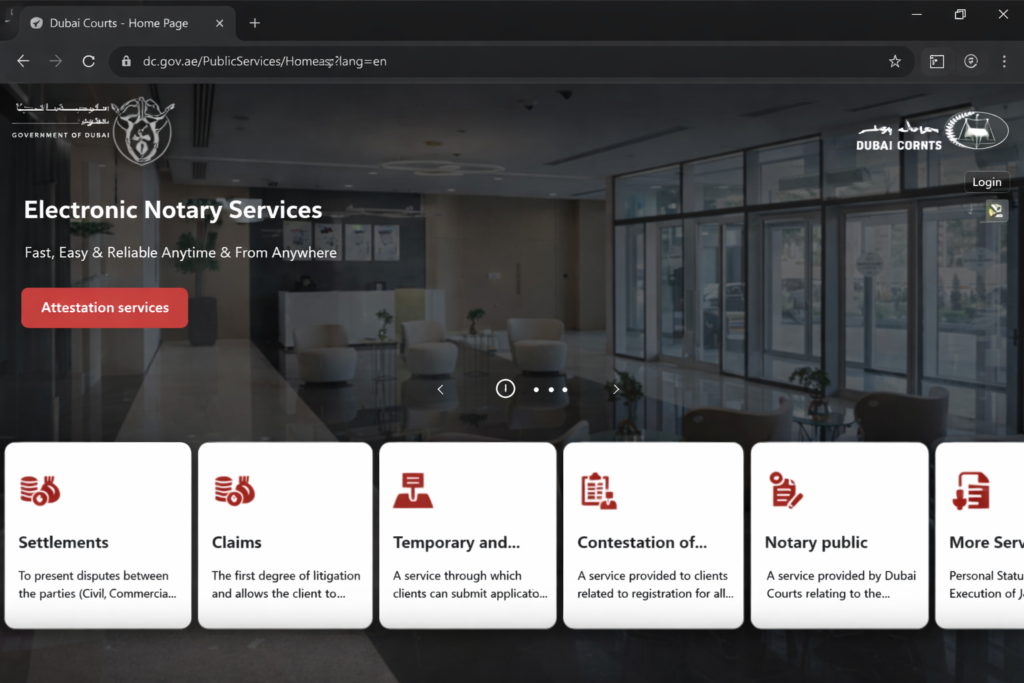Click the Settlements money bags icon
The height and width of the screenshot is (683, 1024).
tap(40, 490)
